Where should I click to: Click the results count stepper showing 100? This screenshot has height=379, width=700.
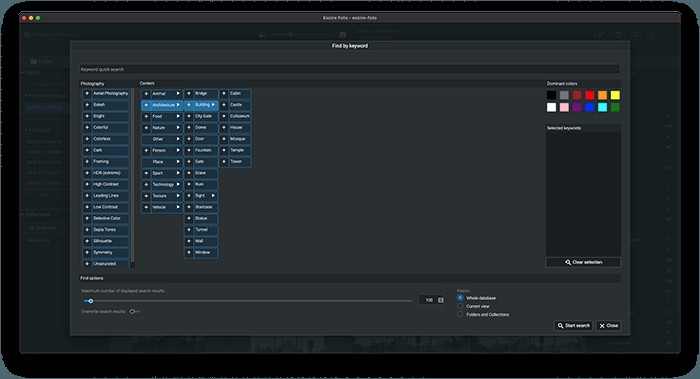432,300
